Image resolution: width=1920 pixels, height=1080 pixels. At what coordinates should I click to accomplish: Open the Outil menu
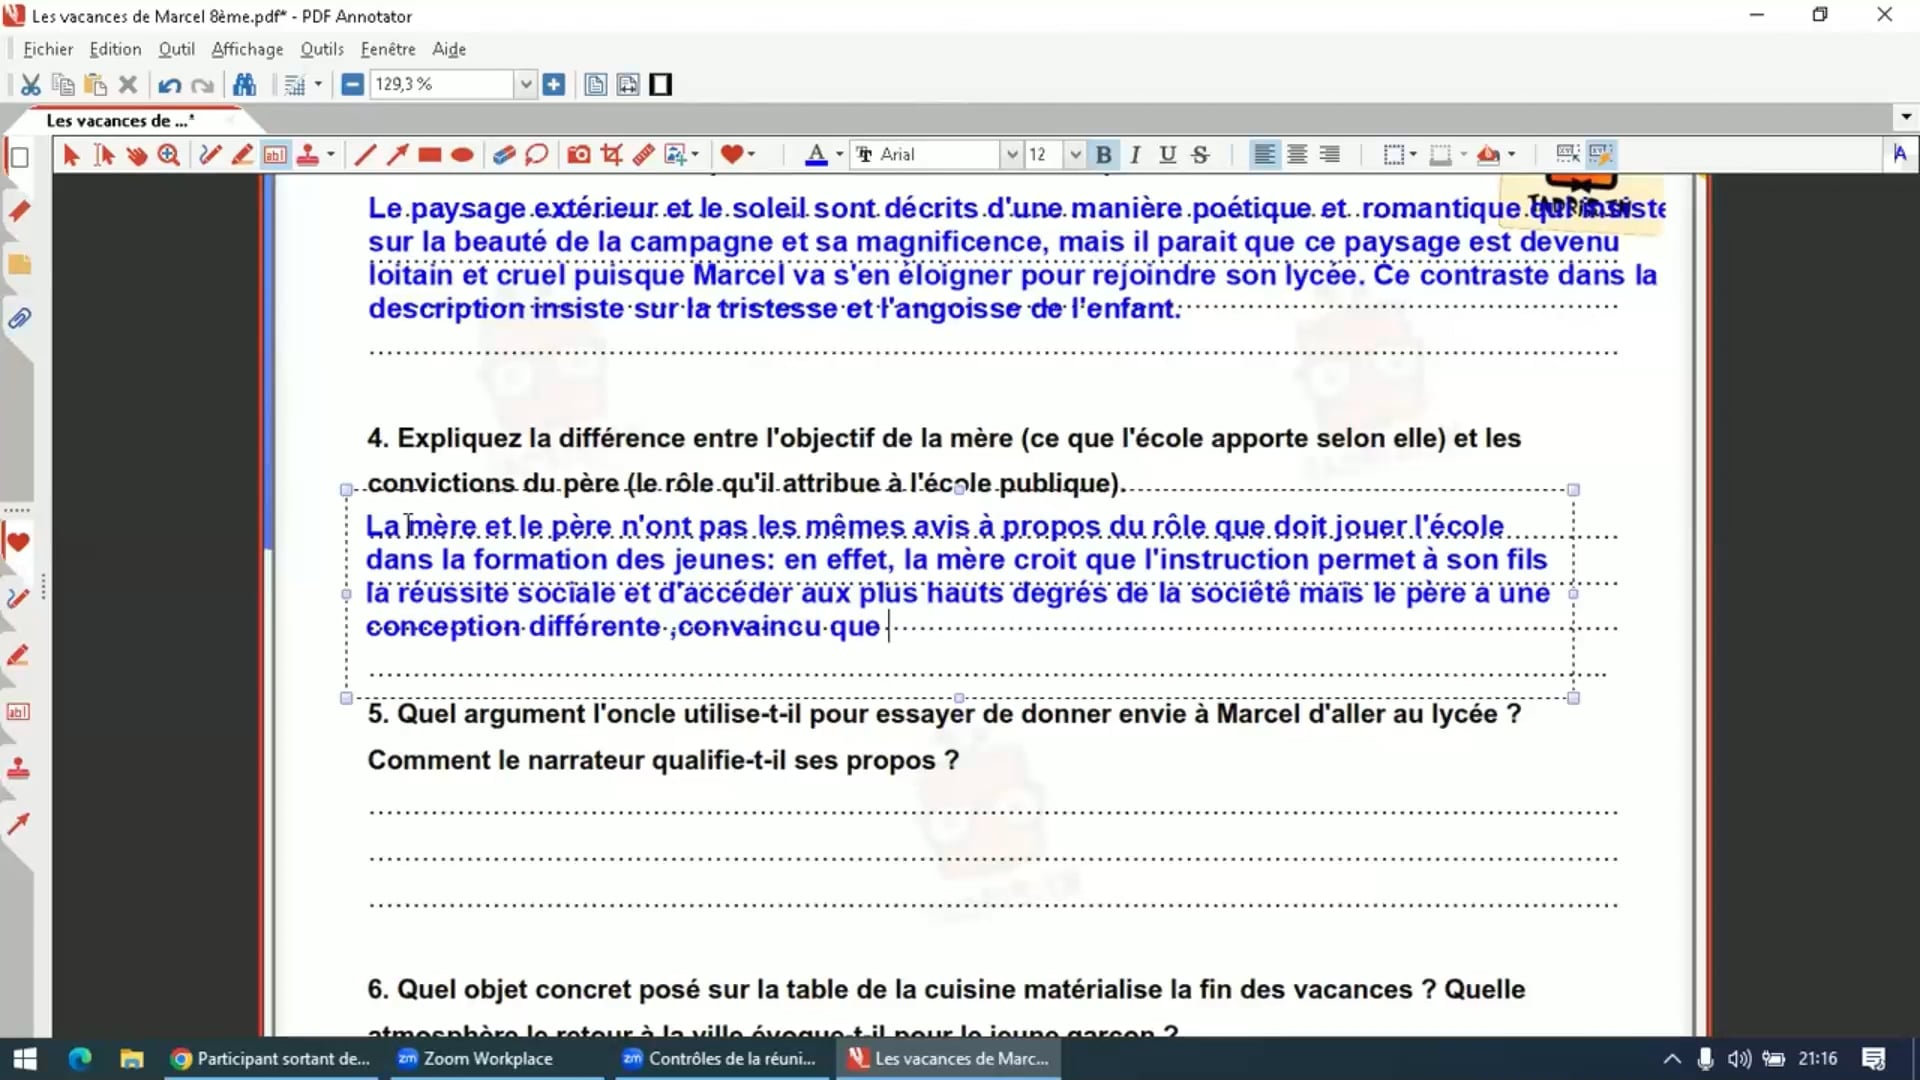click(x=176, y=49)
